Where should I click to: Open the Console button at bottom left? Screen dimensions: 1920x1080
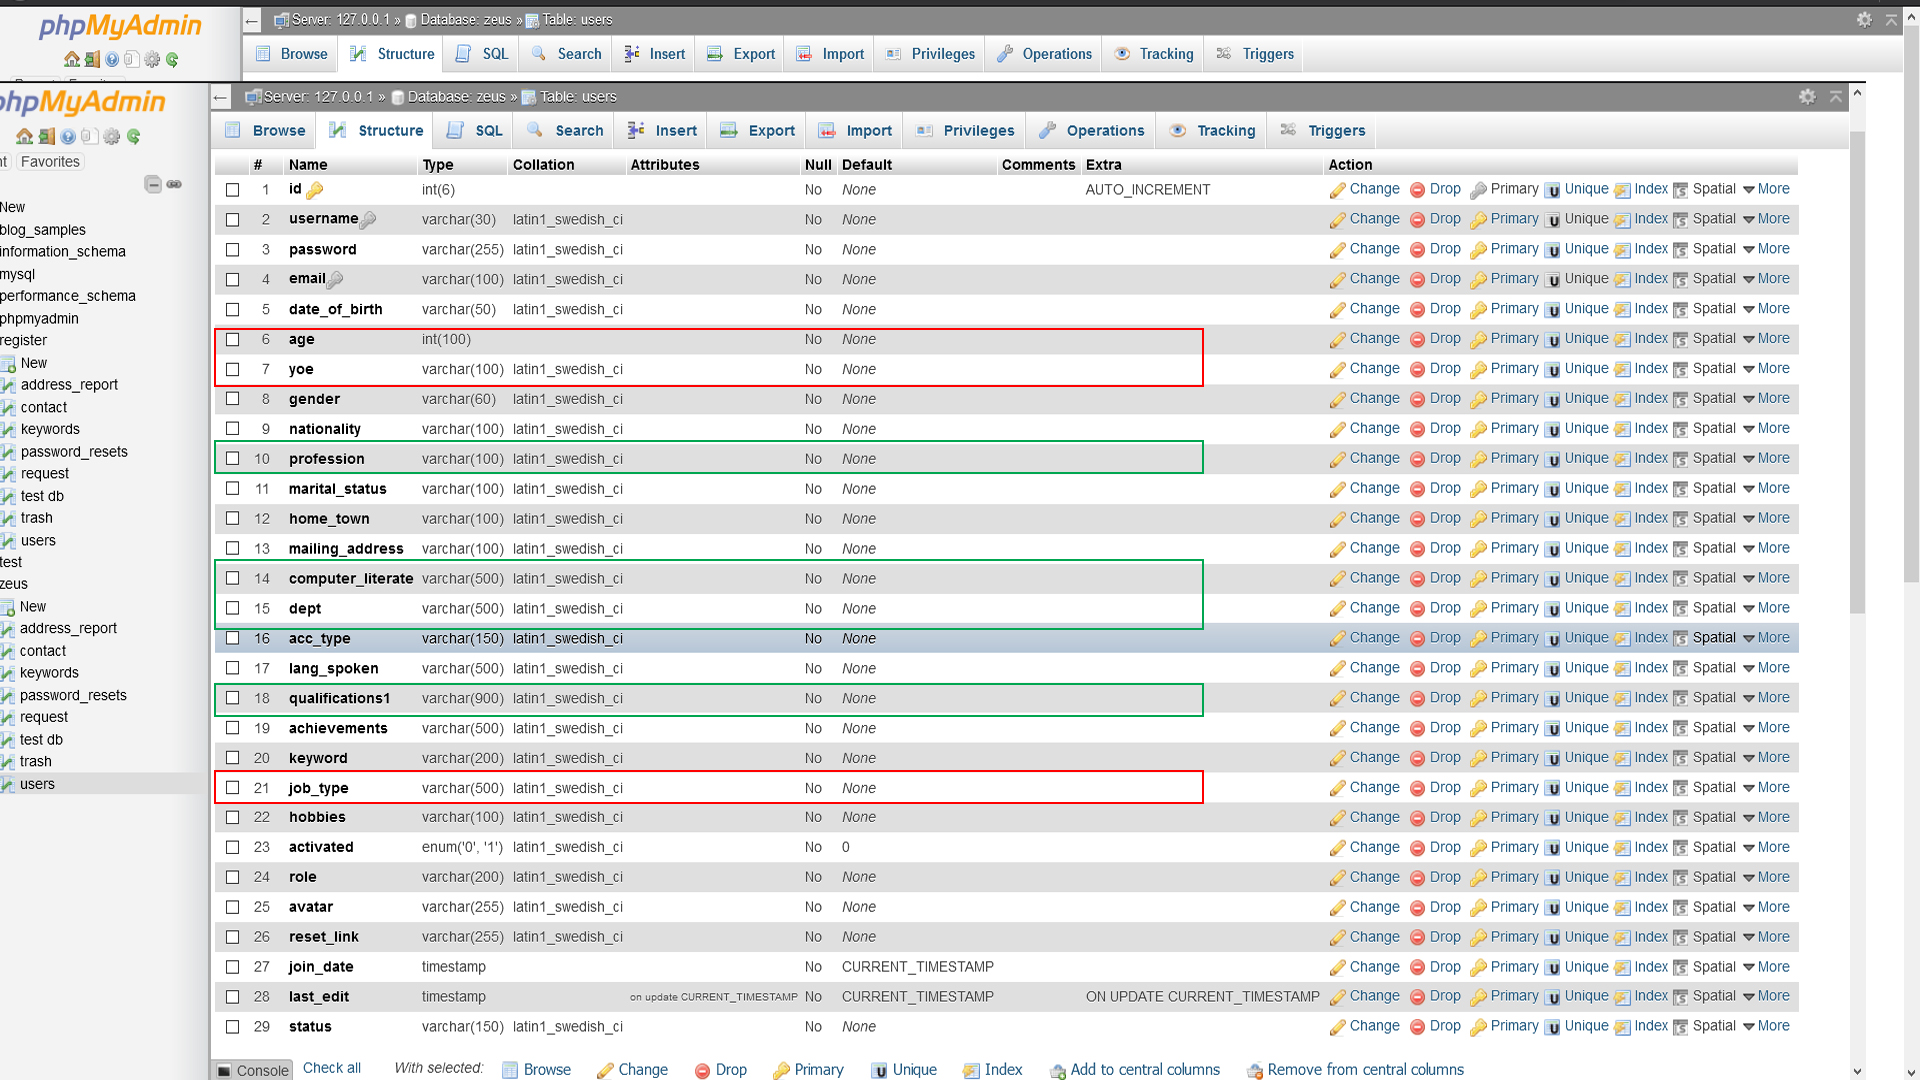253,1070
